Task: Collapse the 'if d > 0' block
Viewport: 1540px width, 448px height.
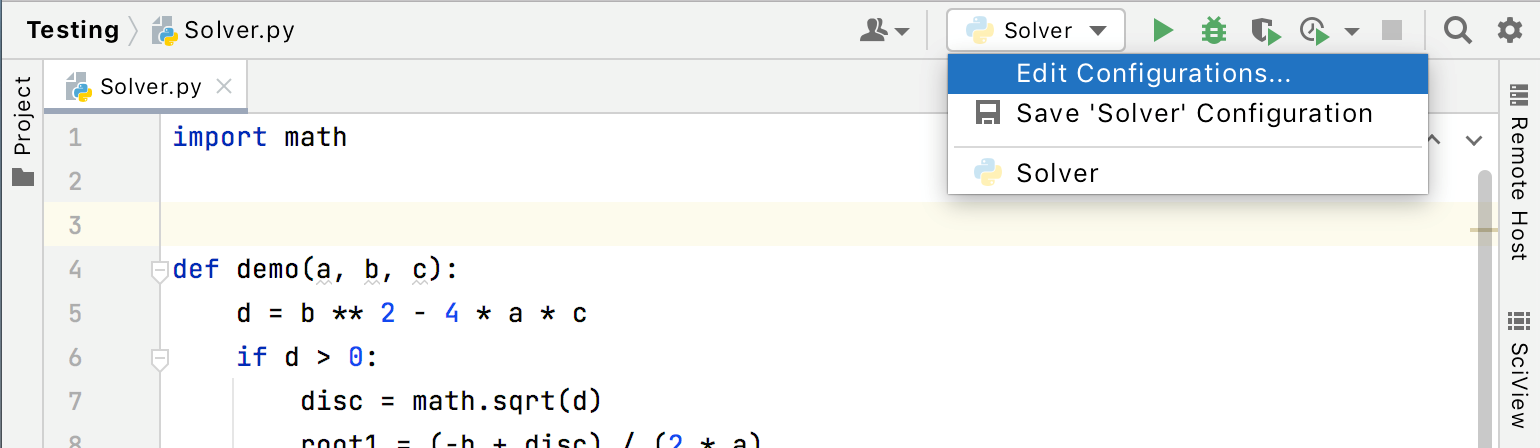Action: click(159, 357)
